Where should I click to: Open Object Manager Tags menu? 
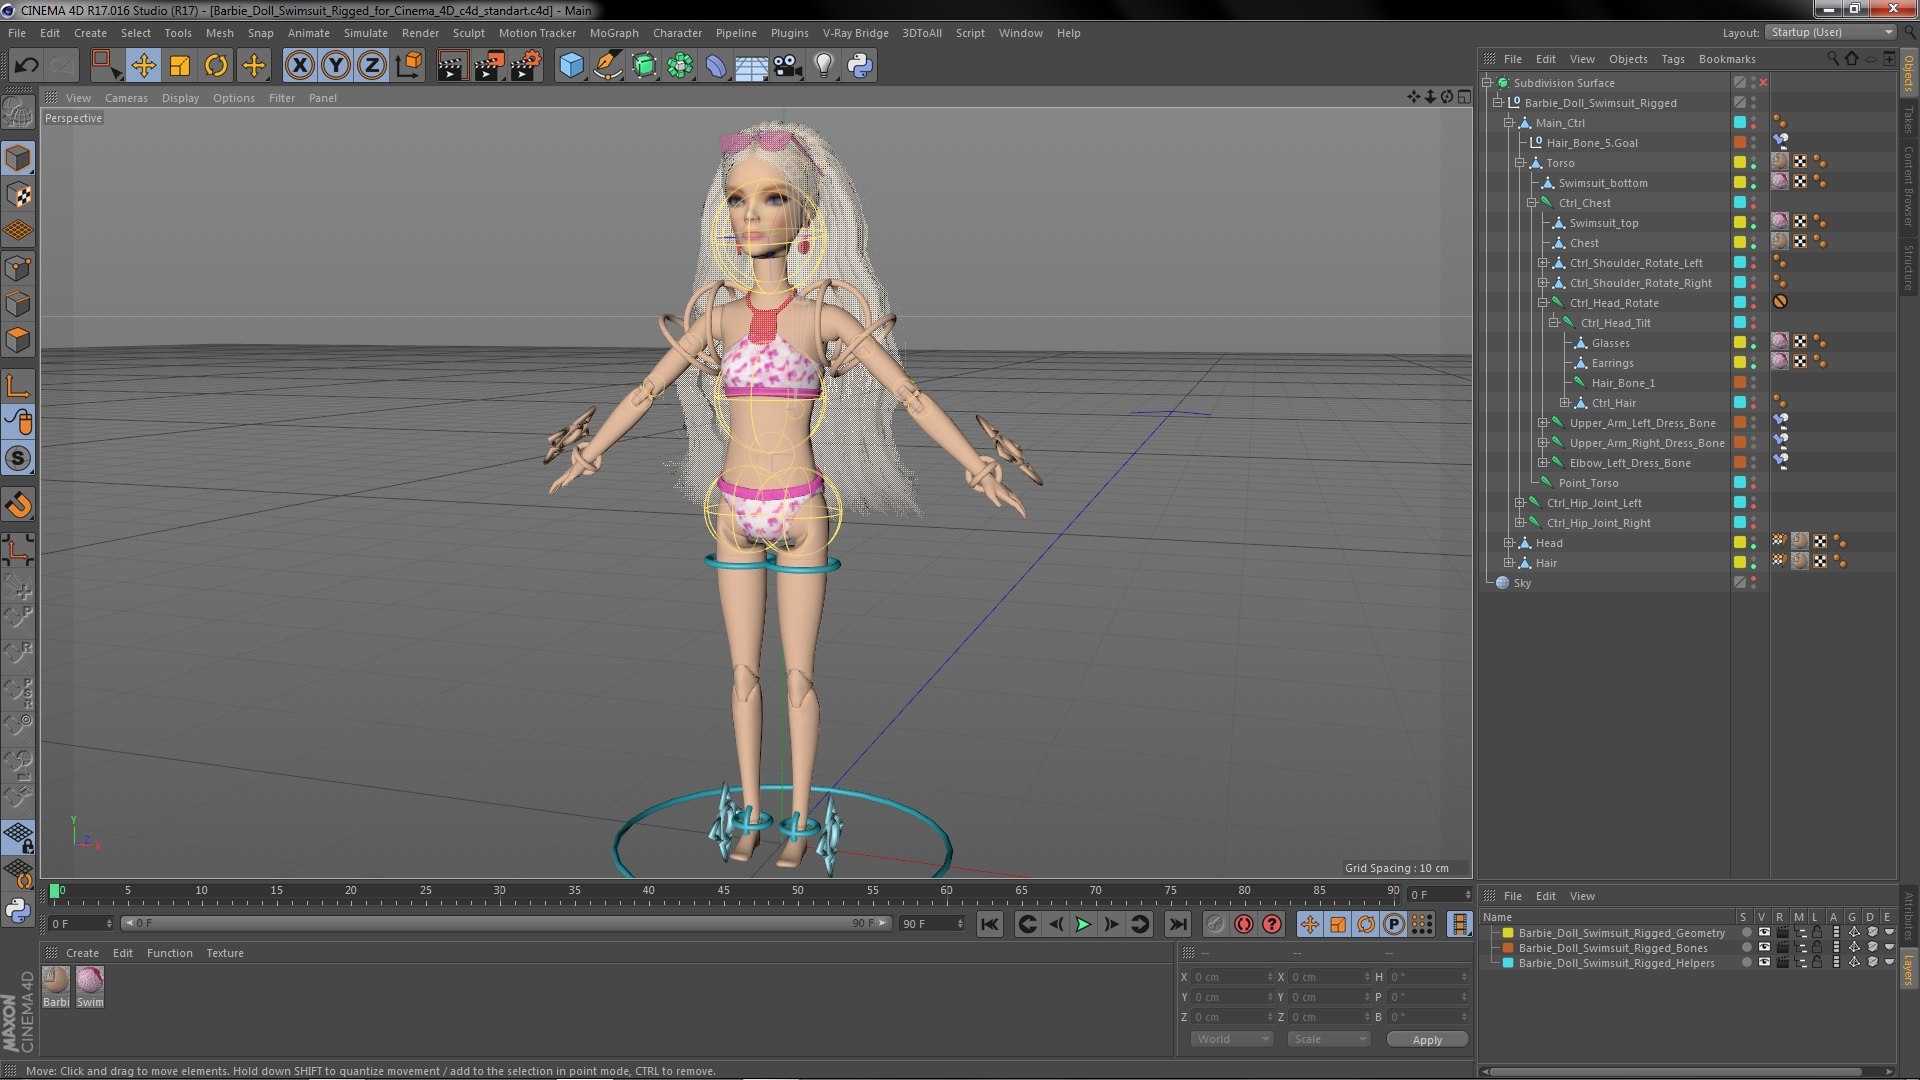(1672, 59)
